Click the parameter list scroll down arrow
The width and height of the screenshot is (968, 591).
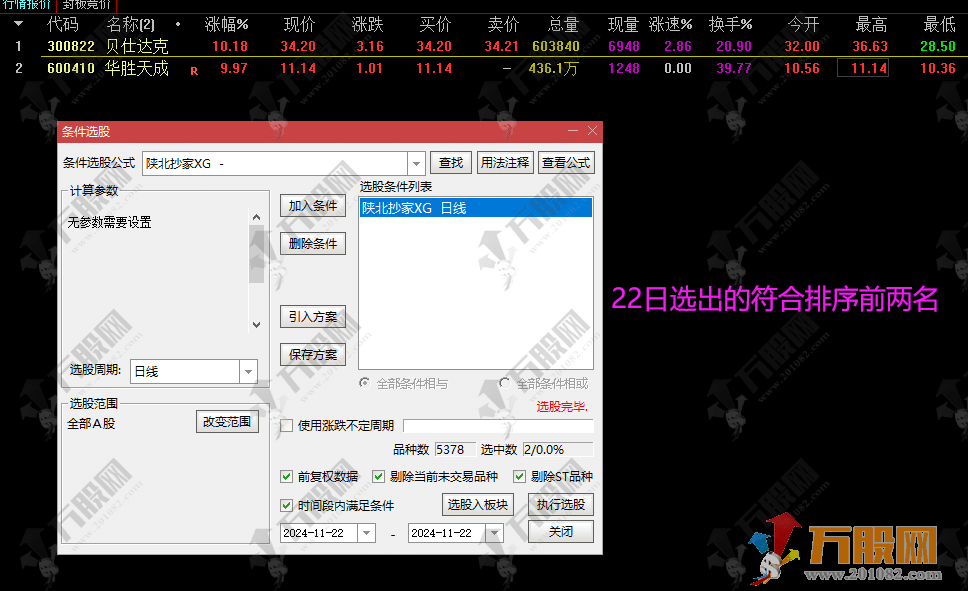coord(257,325)
